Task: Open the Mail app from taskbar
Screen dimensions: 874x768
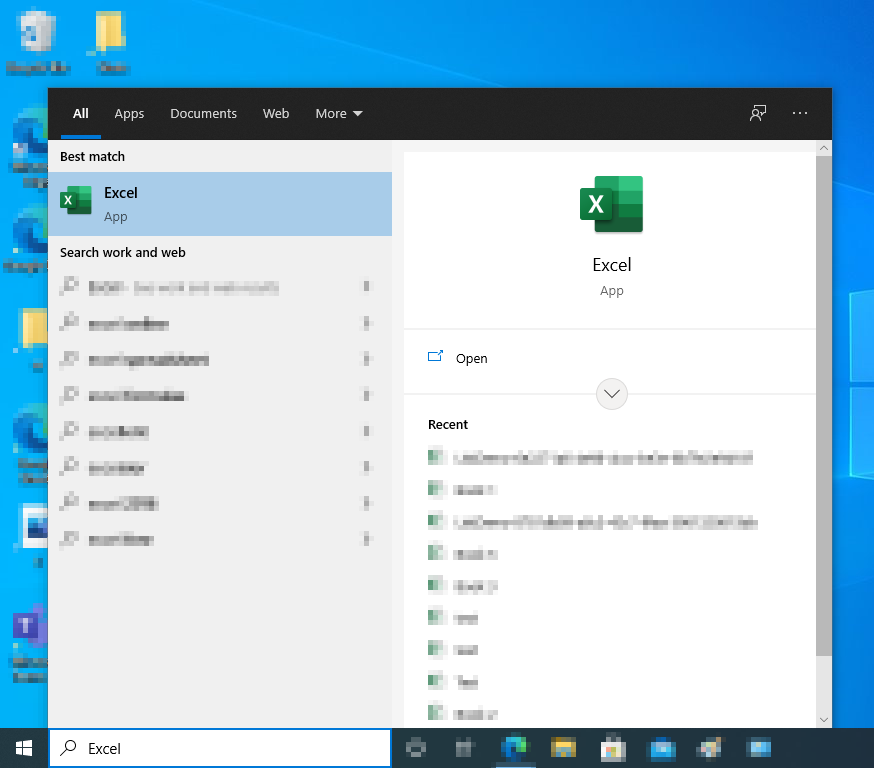Action: click(x=662, y=748)
